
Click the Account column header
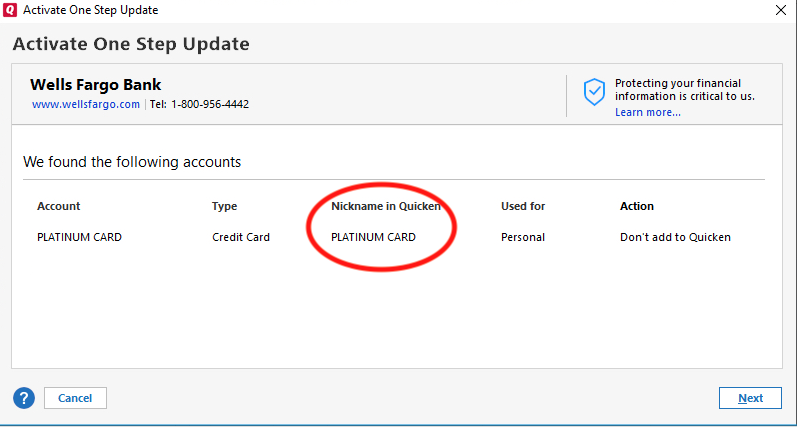click(58, 206)
